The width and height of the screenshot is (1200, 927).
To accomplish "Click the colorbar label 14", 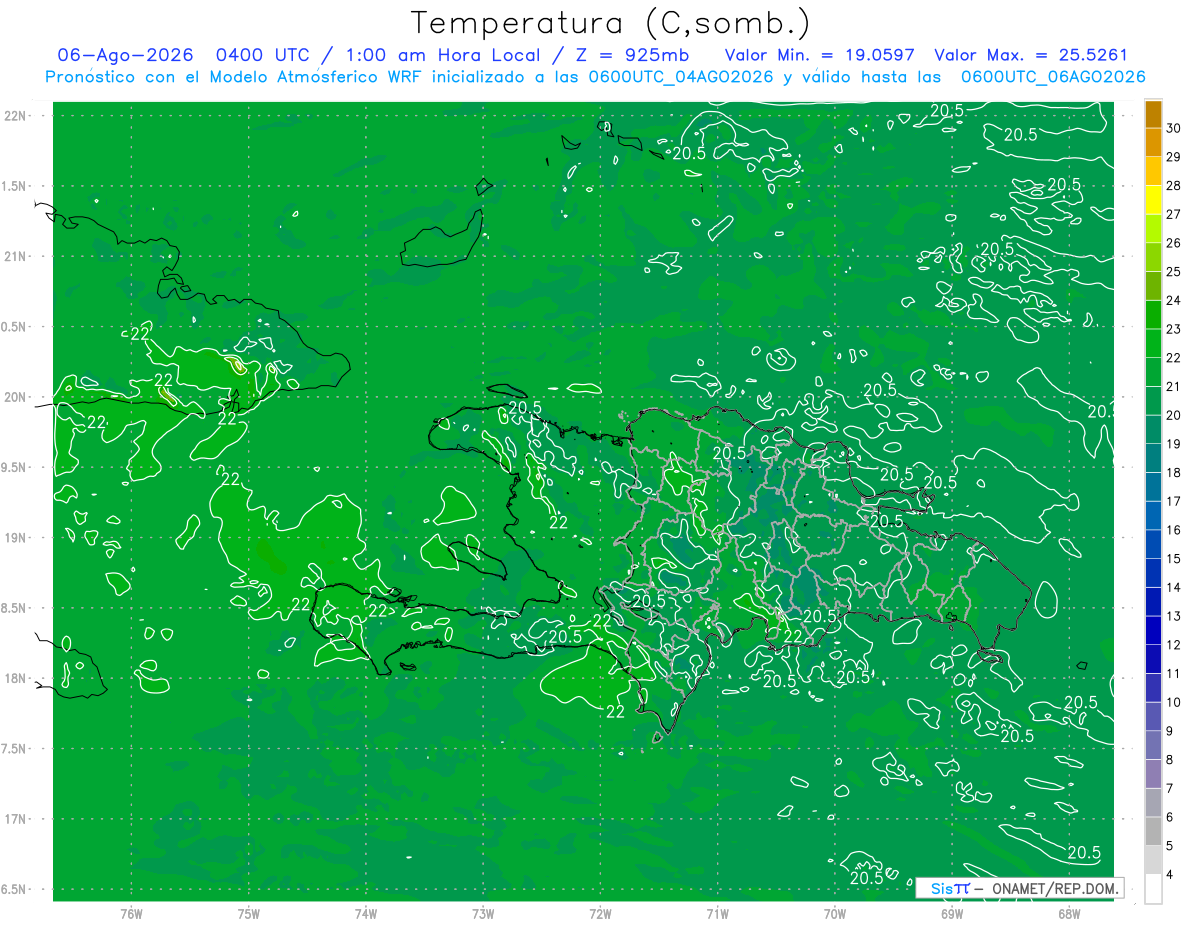I will 1174,588.
